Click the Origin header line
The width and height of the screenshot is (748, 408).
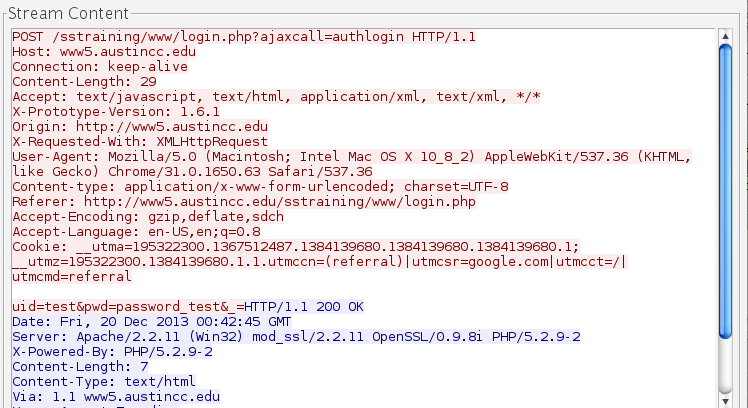click(x=140, y=127)
